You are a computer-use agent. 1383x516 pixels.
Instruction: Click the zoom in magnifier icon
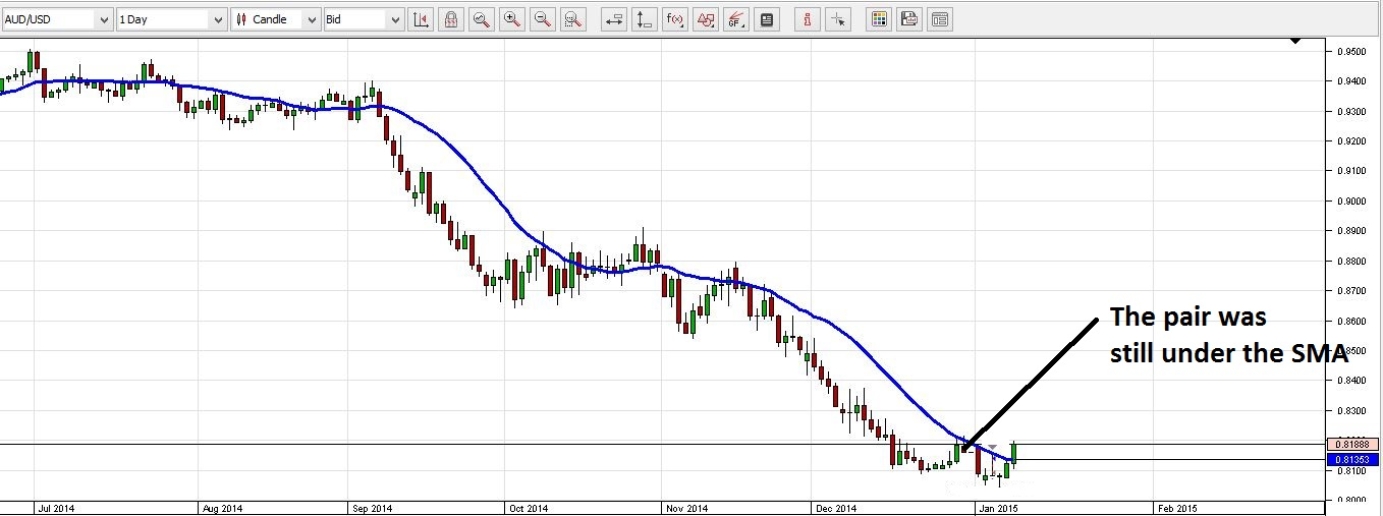[513, 19]
